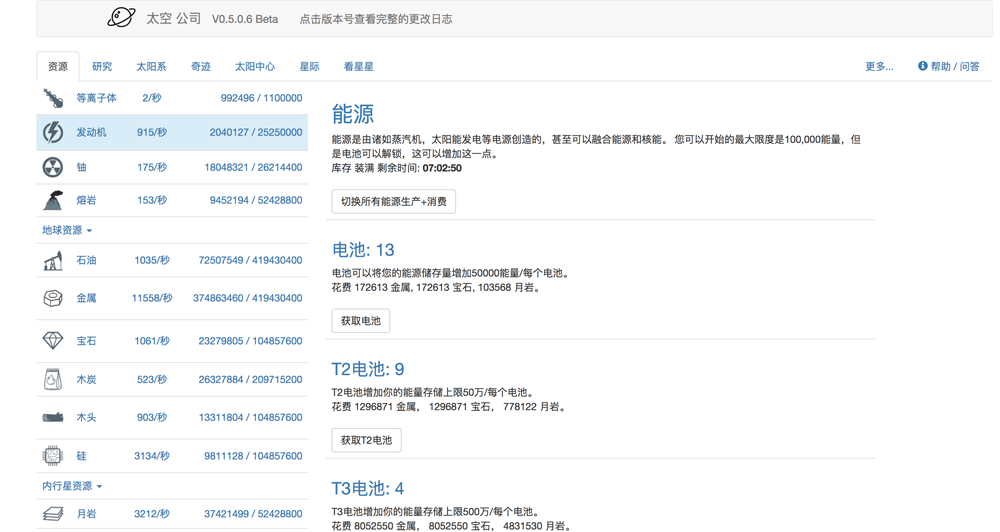Select the 熔岩 resource name

(x=86, y=200)
